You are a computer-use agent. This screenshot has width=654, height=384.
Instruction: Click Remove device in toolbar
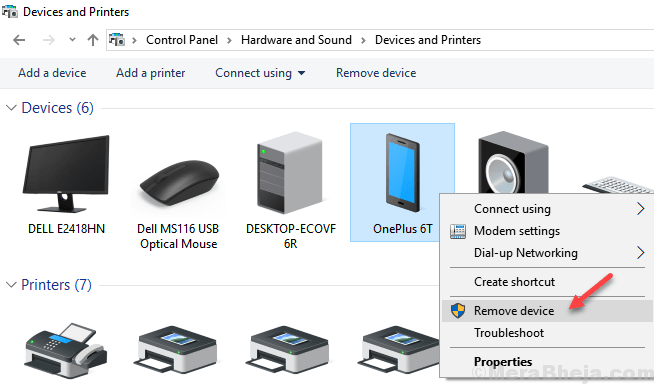[x=376, y=73]
